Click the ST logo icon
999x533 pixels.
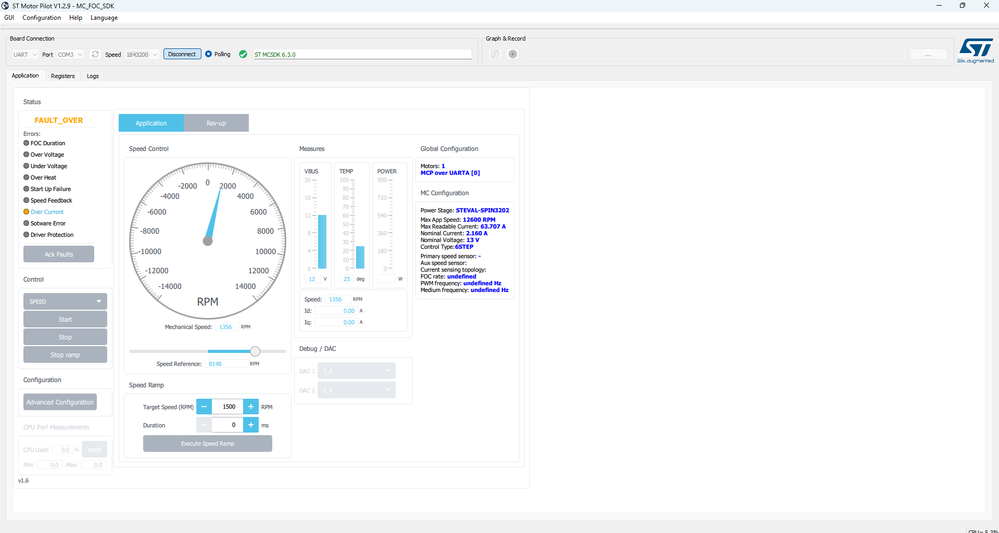[x=975, y=50]
